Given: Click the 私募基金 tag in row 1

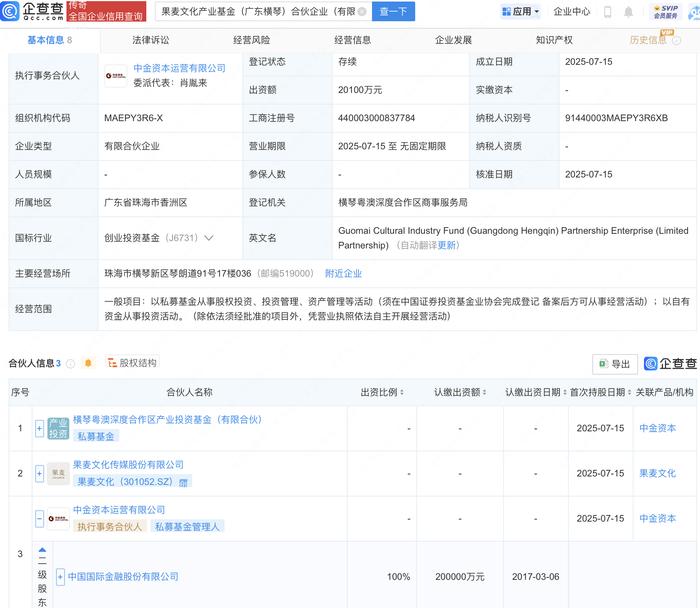Looking at the screenshot, I should (96, 437).
